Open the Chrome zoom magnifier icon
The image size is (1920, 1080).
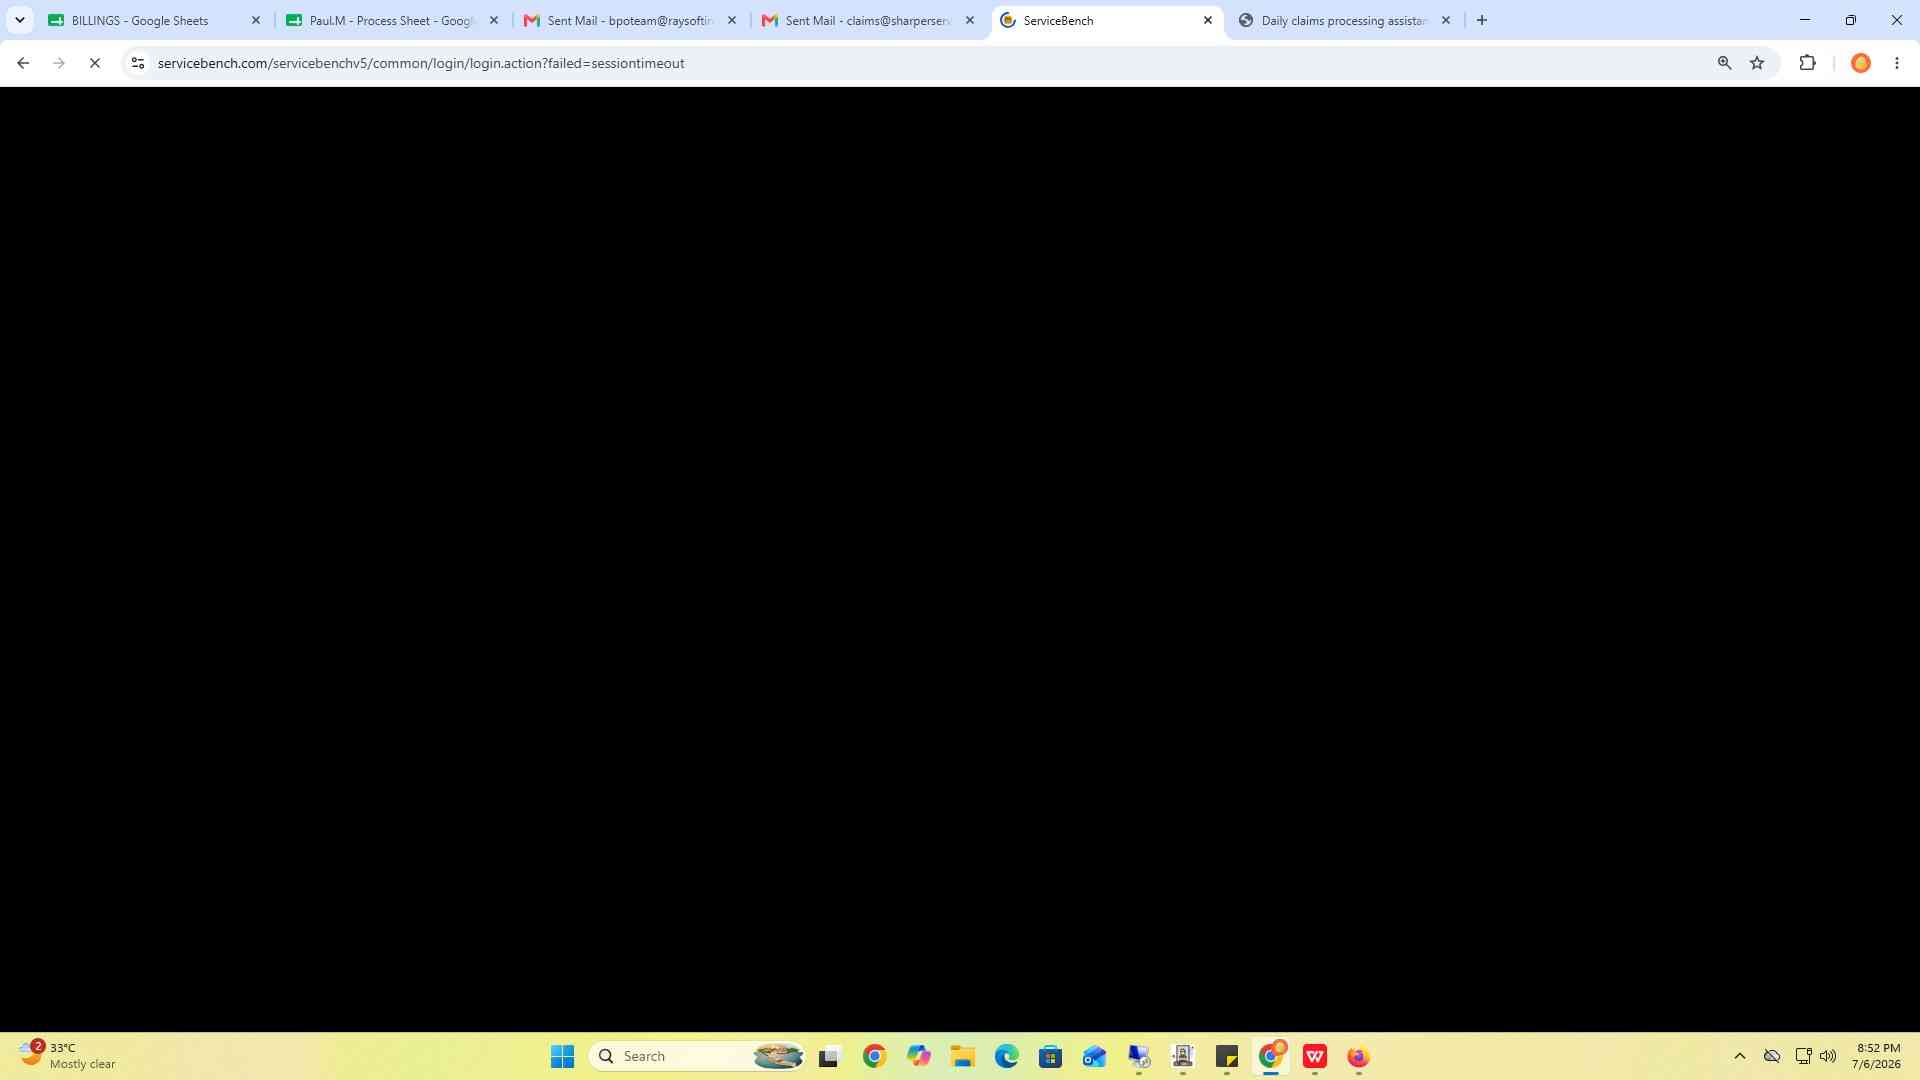click(x=1724, y=63)
